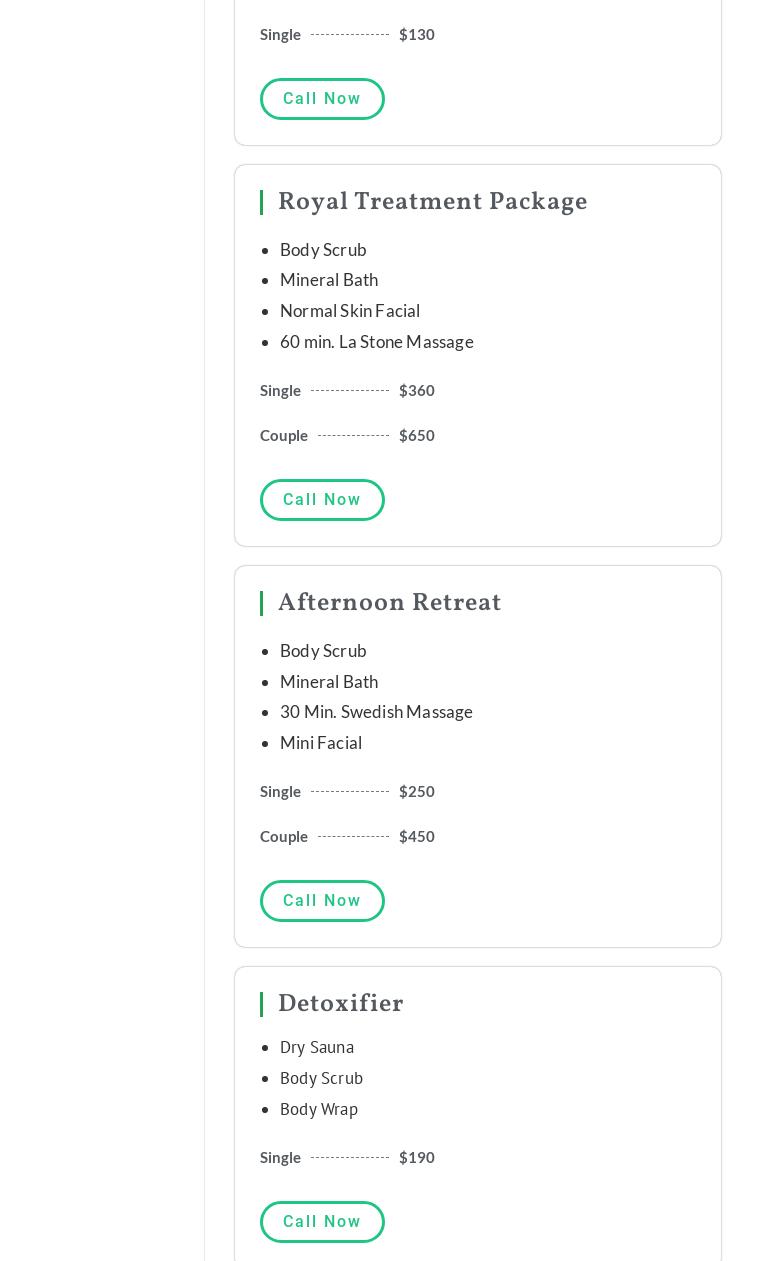Select the Mini Facial list item
The height and width of the screenshot is (1261, 770).
pos(321,743)
